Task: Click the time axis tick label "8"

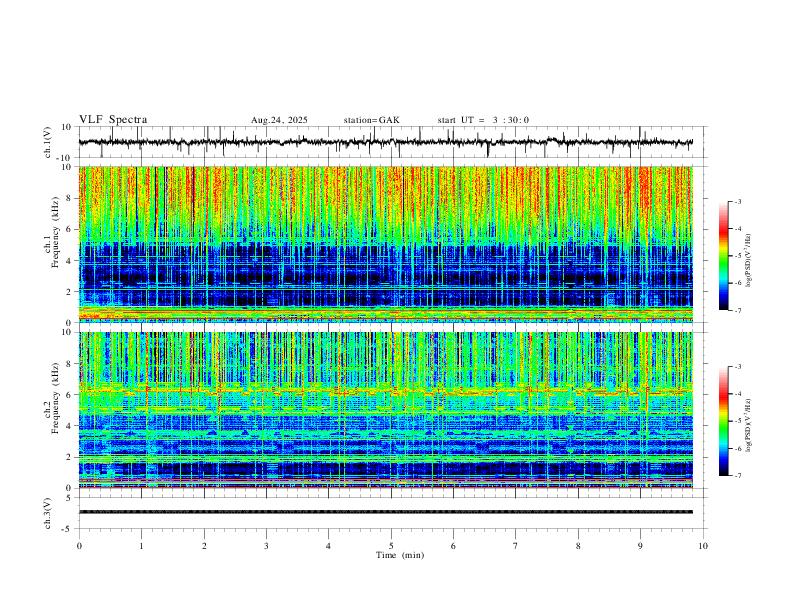Action: click(578, 546)
